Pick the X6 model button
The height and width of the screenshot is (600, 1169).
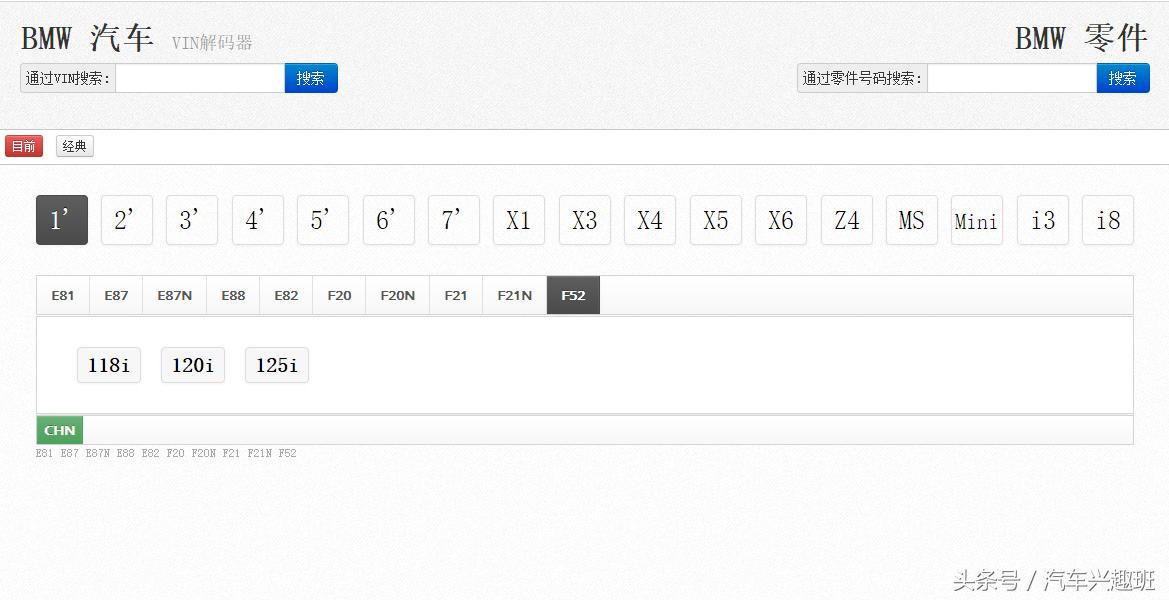click(x=781, y=220)
